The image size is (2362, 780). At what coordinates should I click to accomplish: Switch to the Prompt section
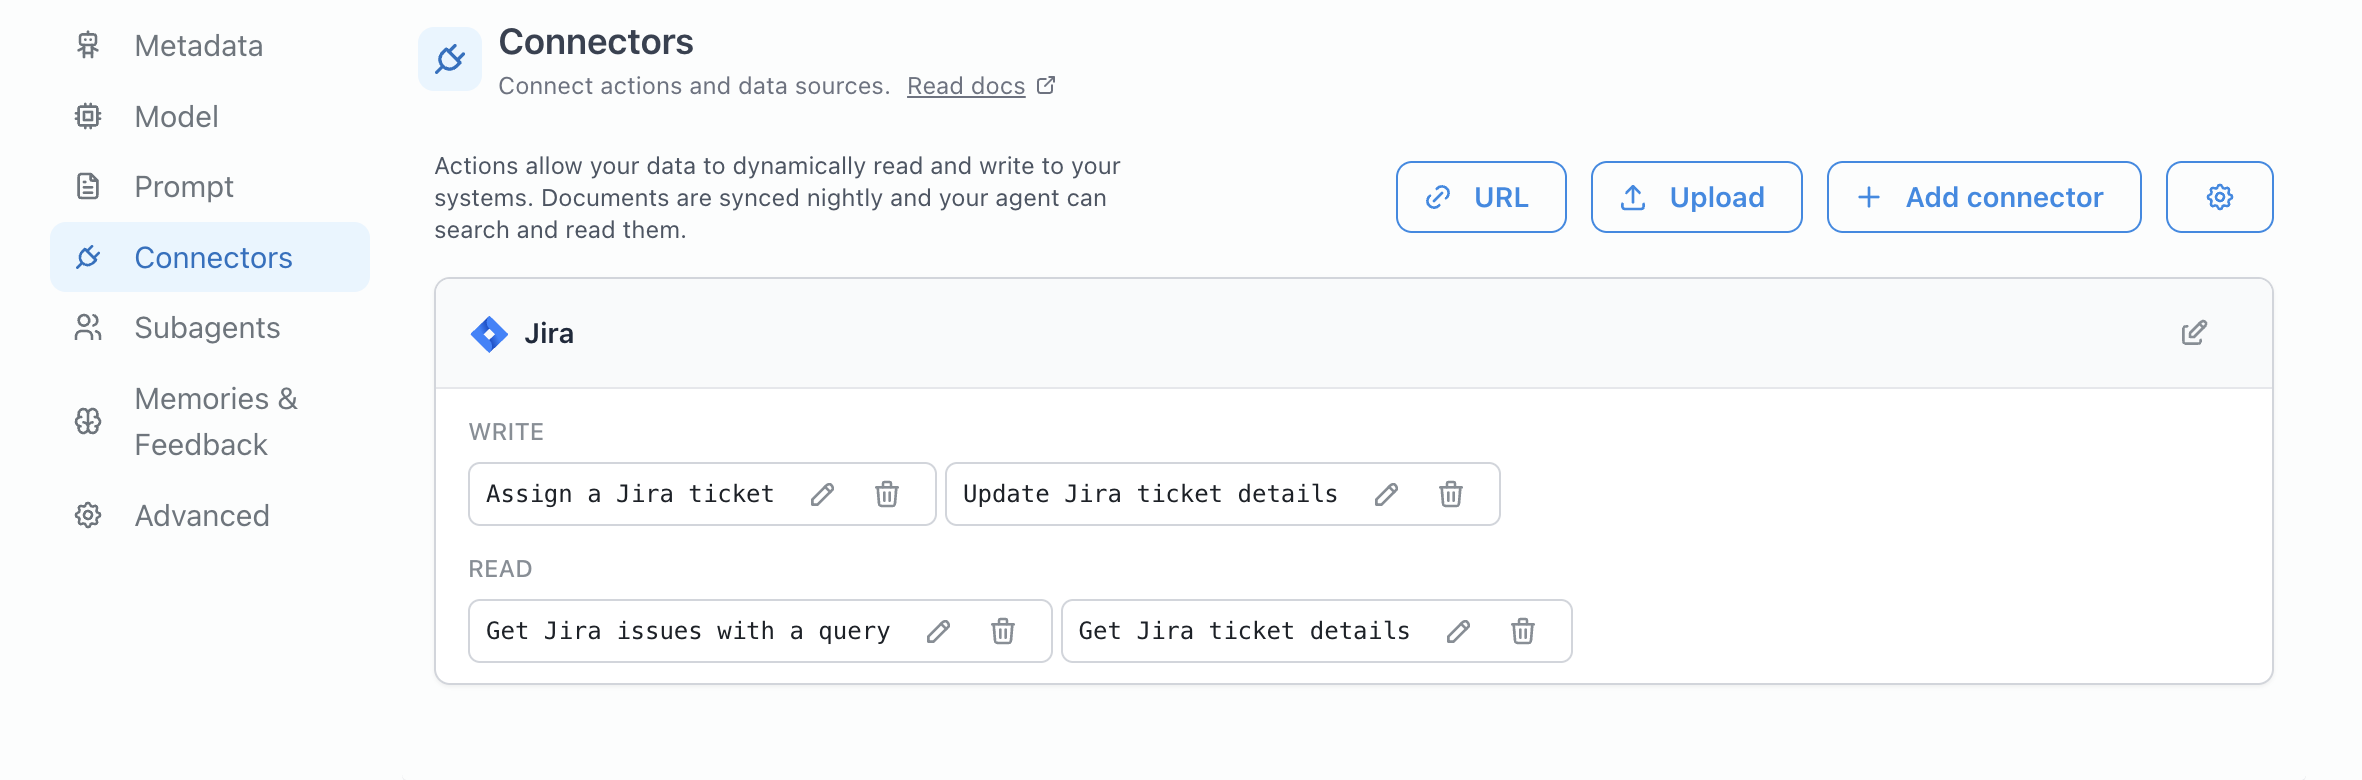(184, 187)
